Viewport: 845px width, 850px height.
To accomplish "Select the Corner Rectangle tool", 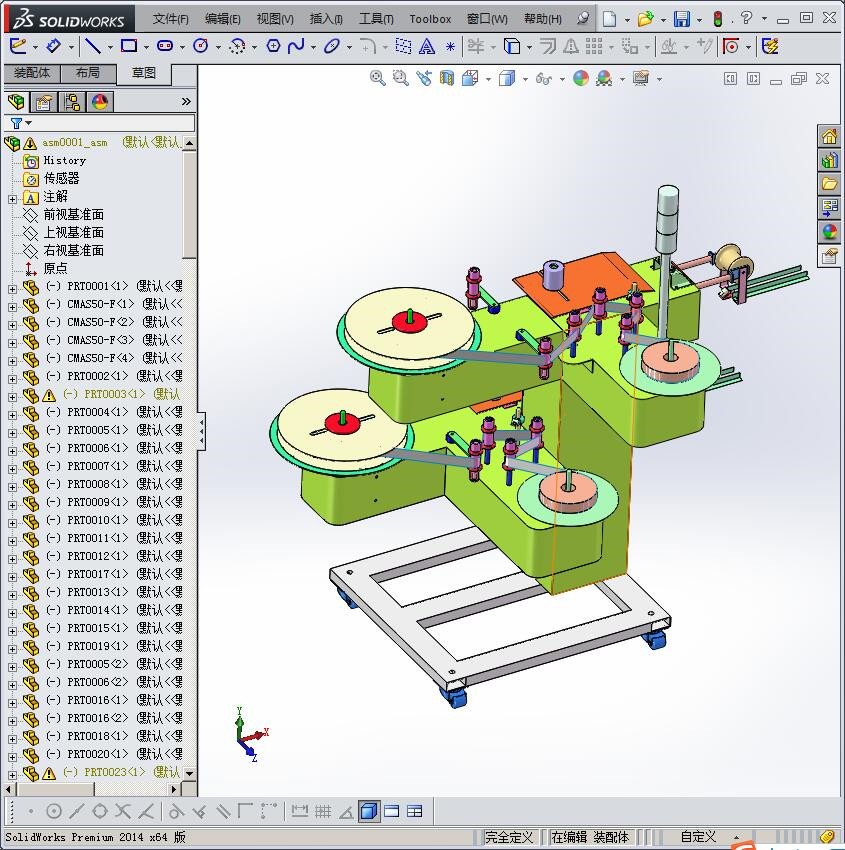I will tap(128, 46).
